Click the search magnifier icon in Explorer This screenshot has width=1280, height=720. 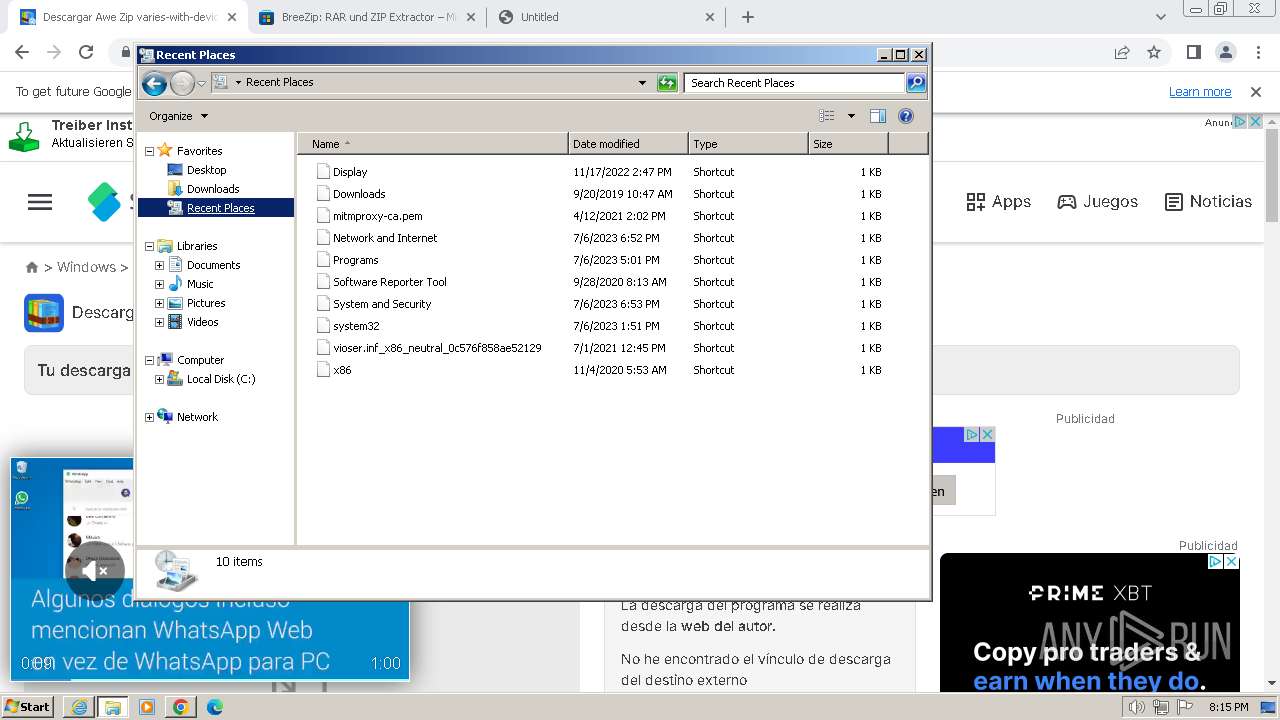coord(916,83)
